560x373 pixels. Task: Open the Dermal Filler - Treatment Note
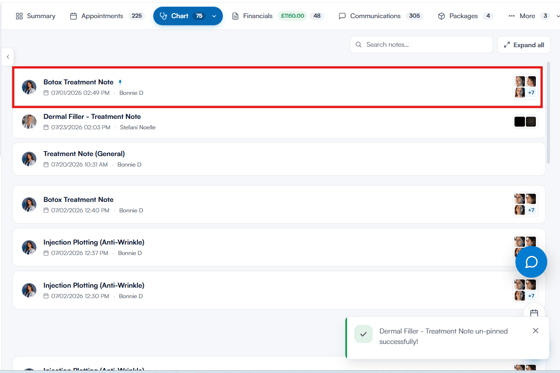pyautogui.click(x=279, y=122)
